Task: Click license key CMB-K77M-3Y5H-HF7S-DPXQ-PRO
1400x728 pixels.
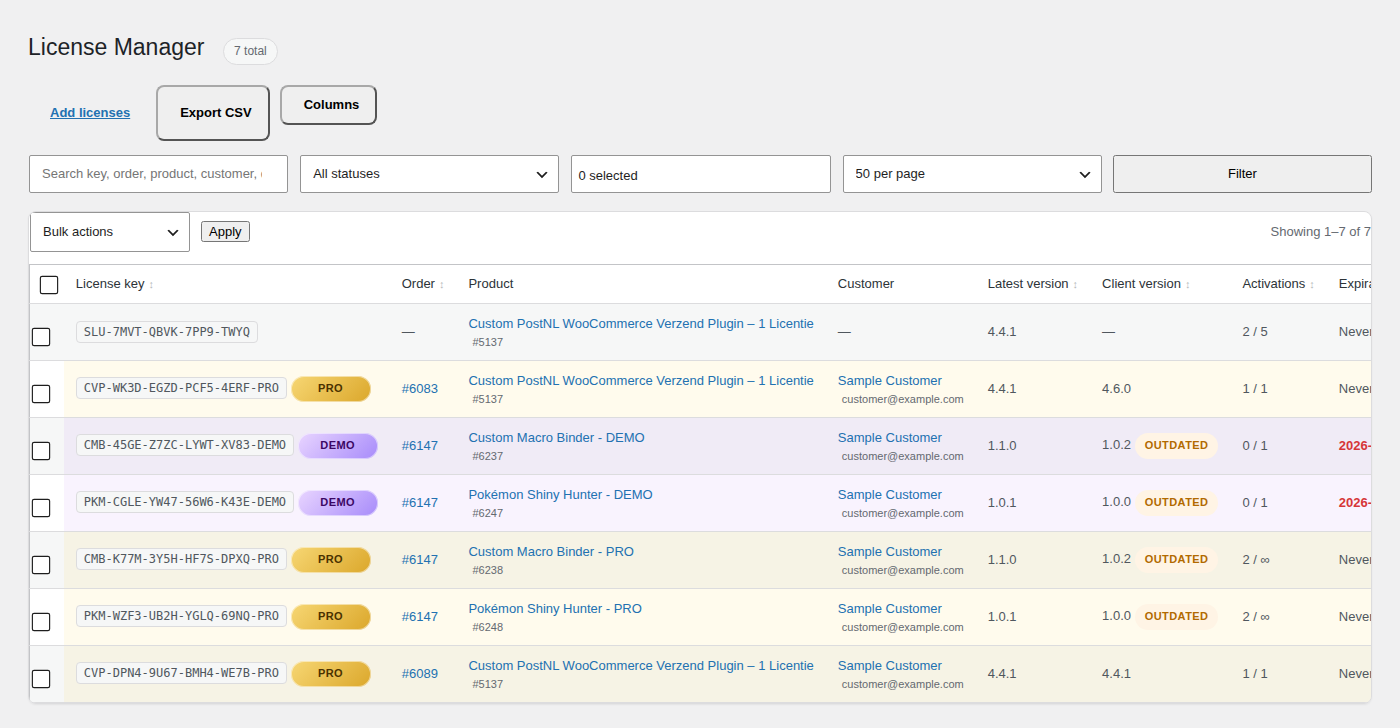Action: [x=181, y=559]
